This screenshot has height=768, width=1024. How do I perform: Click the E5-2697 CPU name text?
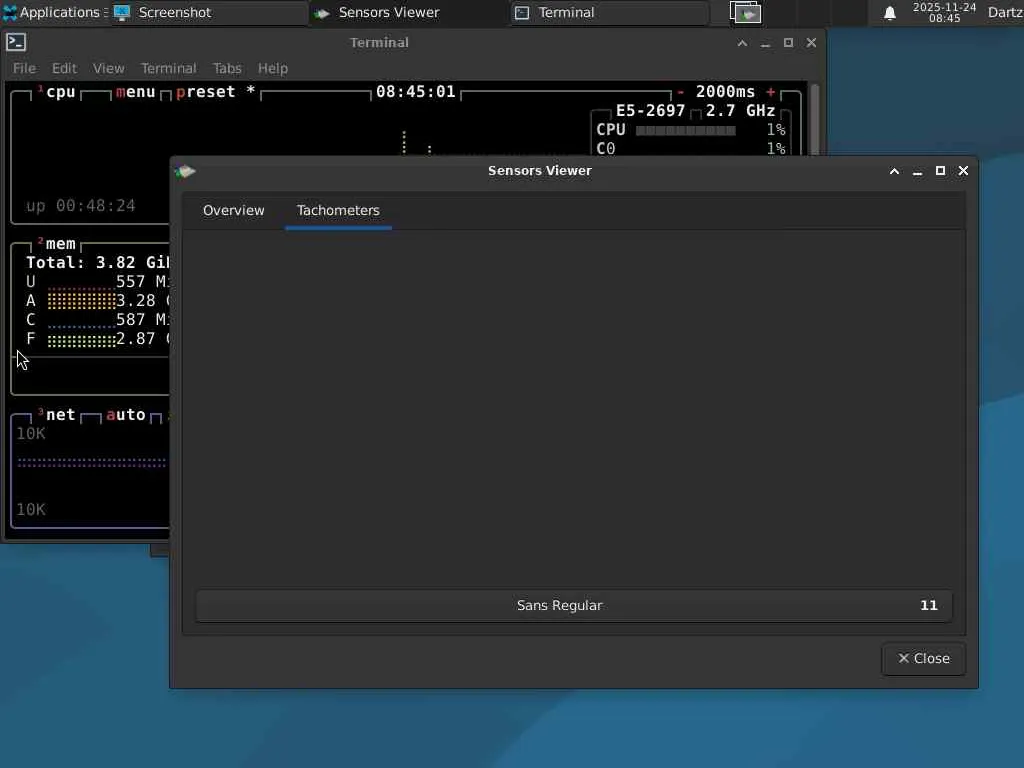(650, 110)
